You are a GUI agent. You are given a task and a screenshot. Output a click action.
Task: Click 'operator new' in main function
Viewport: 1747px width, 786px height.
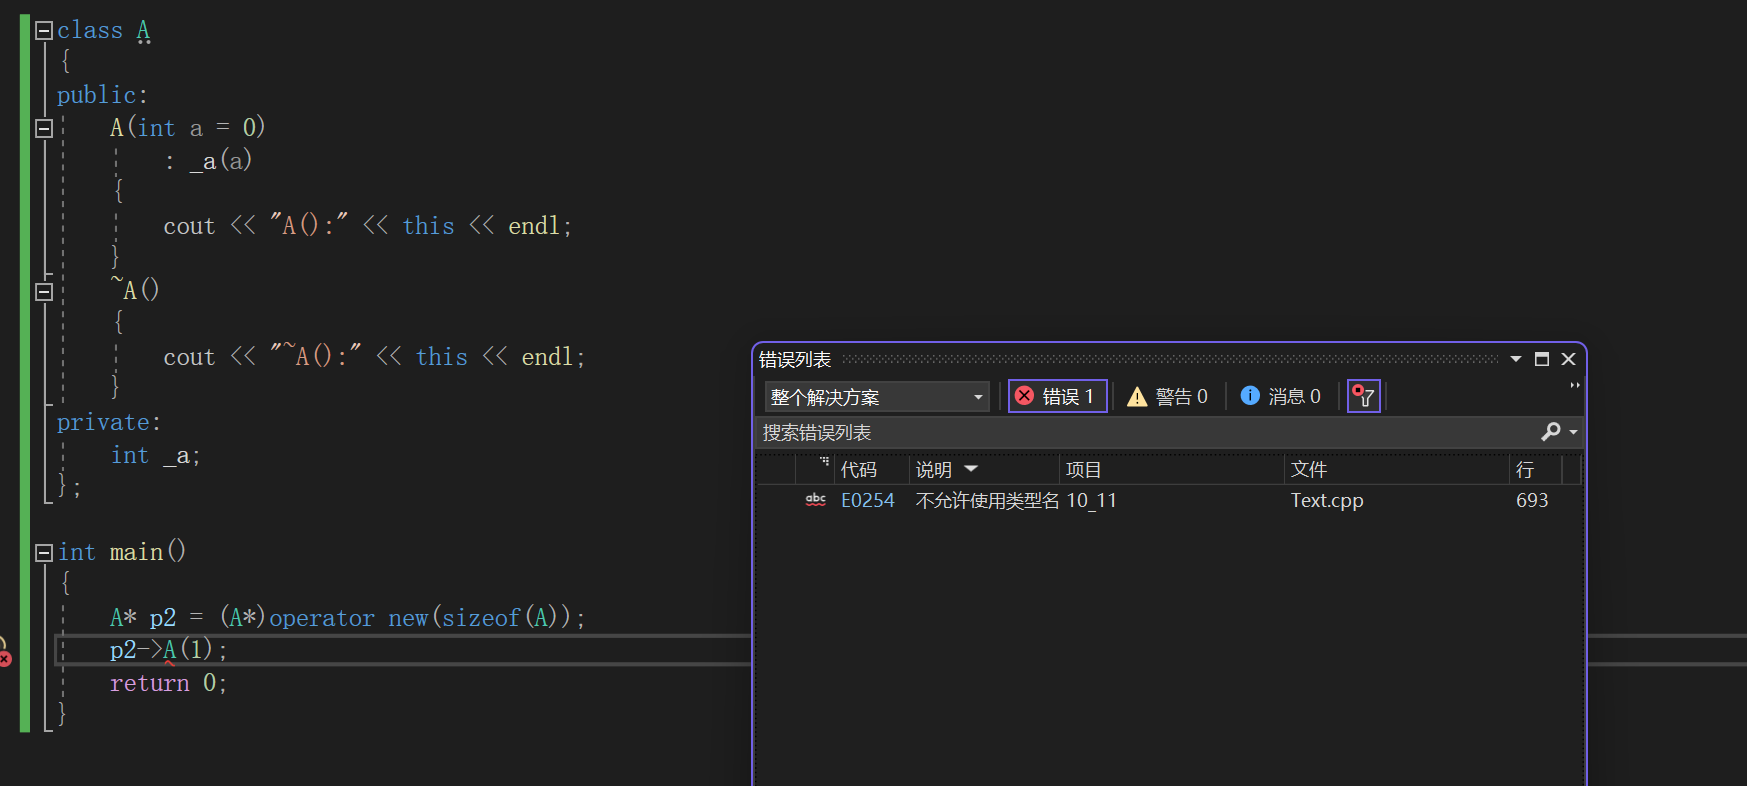tap(348, 618)
